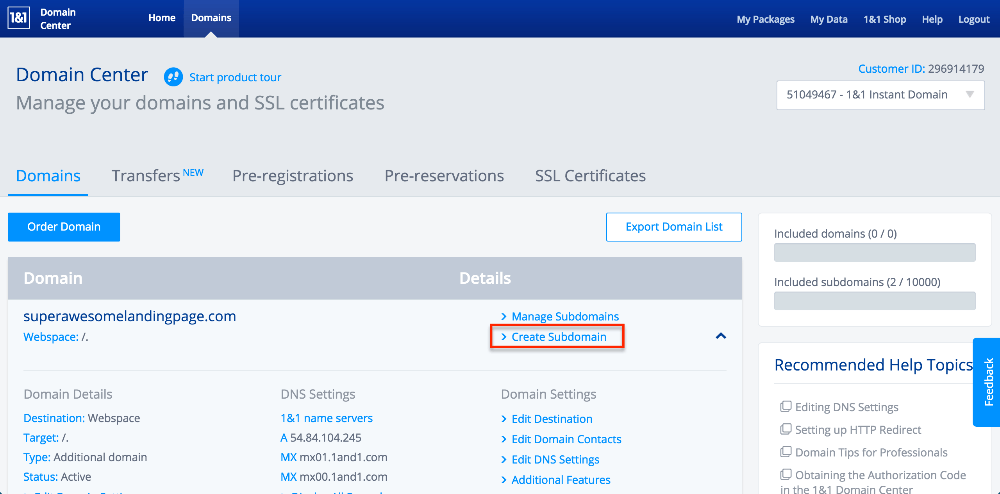
Task: Open My Packages
Action: (765, 19)
